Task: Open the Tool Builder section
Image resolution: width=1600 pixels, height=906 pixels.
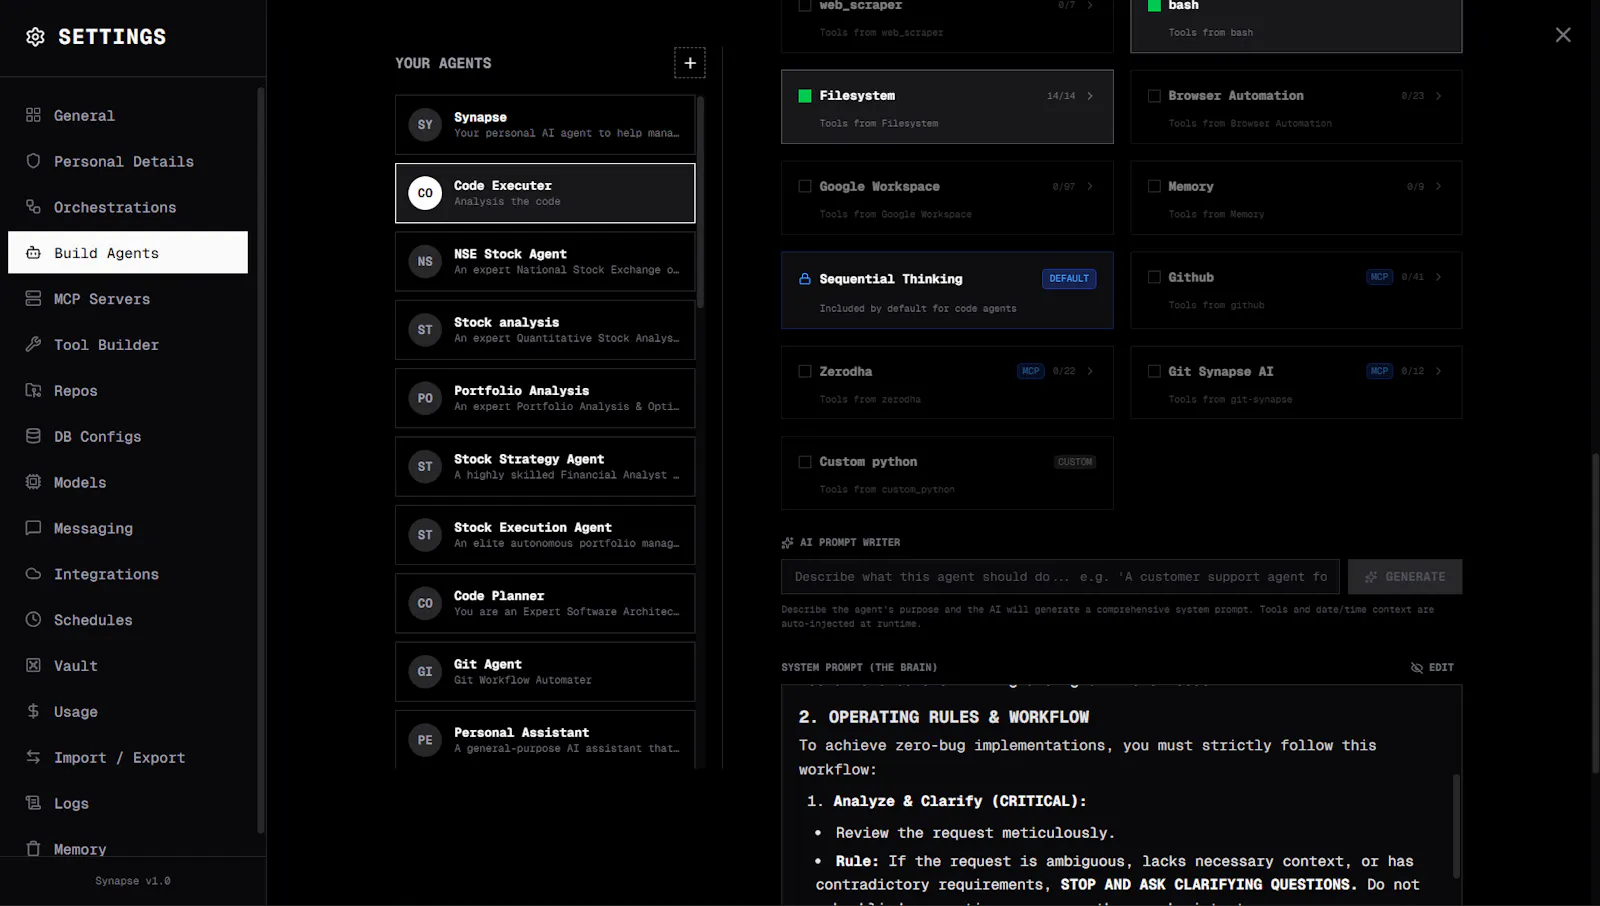Action: [128, 344]
